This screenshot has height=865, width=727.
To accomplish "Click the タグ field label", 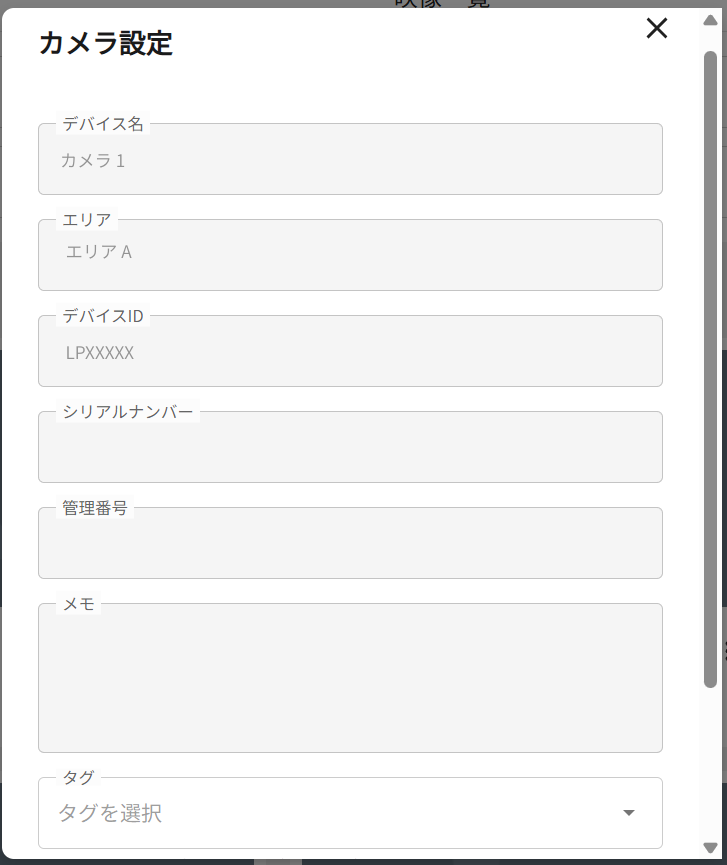I will click(78, 778).
